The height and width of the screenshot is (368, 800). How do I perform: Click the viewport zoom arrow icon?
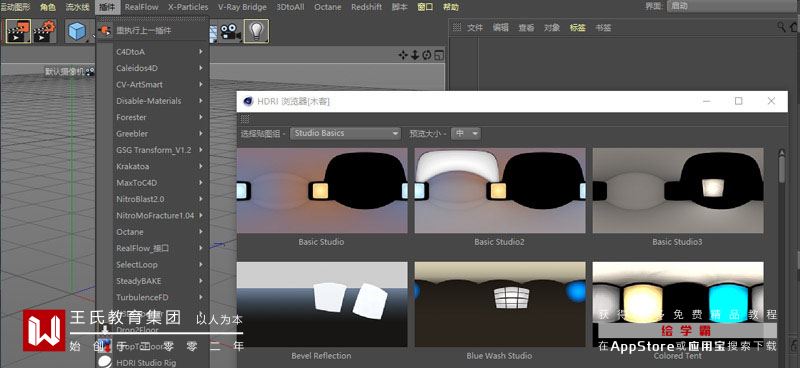pos(415,55)
